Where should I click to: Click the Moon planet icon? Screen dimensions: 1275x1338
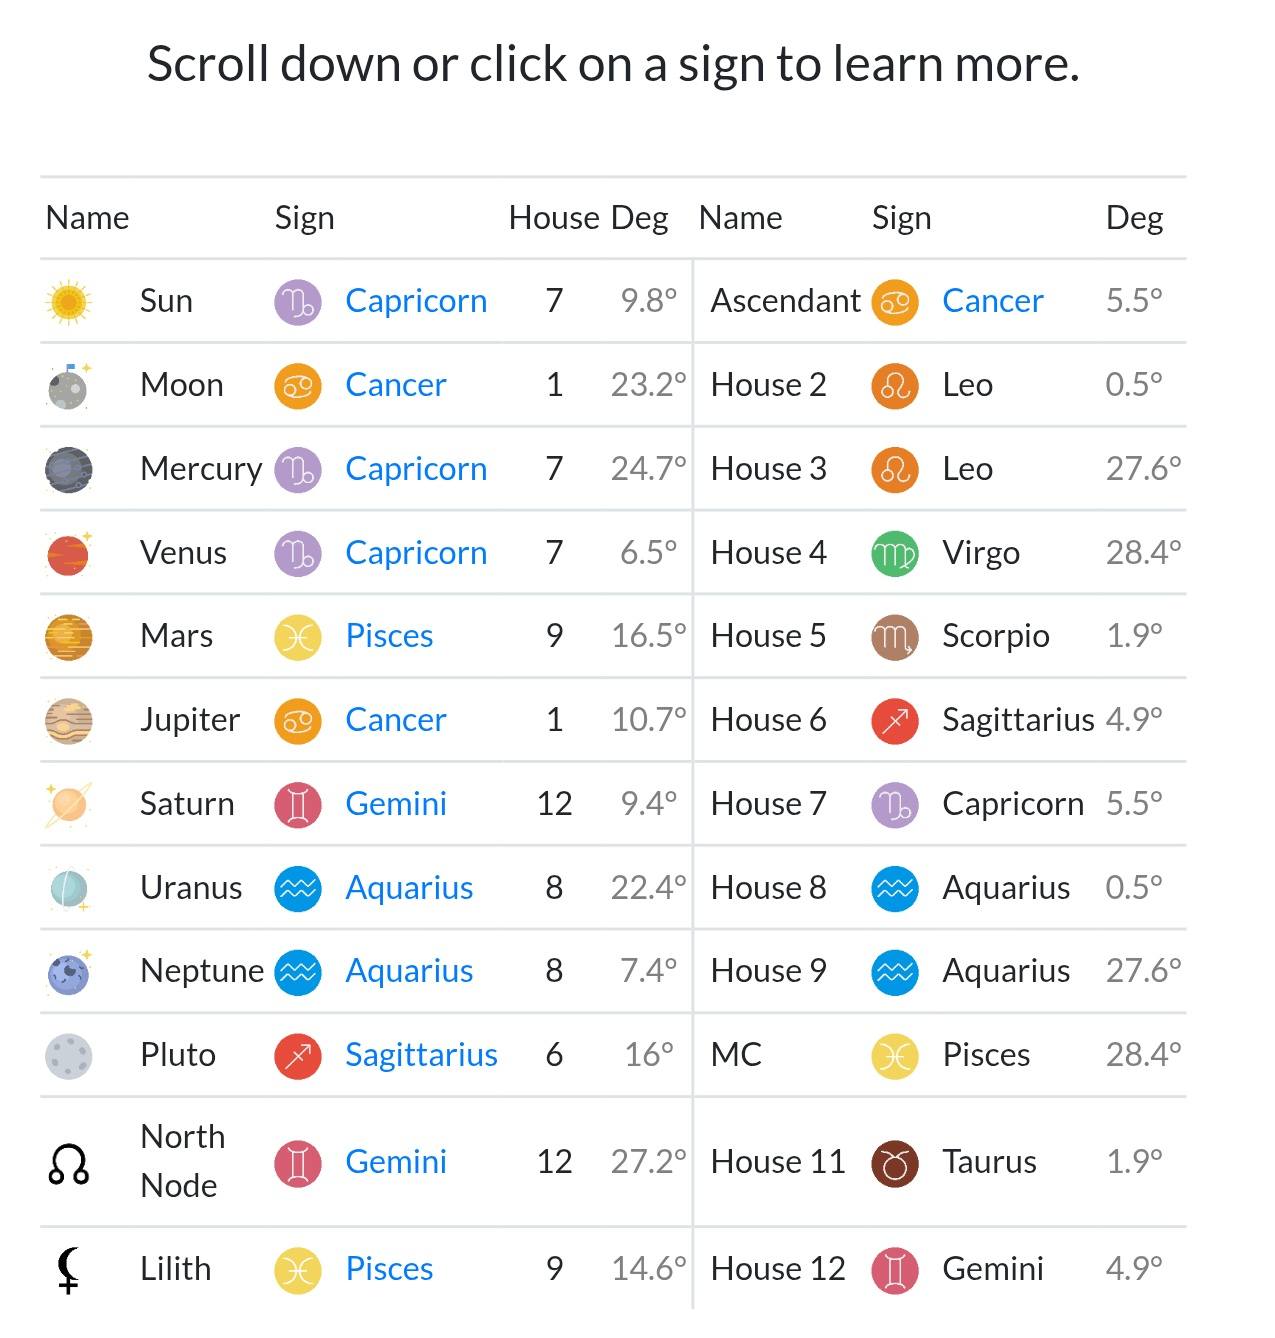(68, 385)
